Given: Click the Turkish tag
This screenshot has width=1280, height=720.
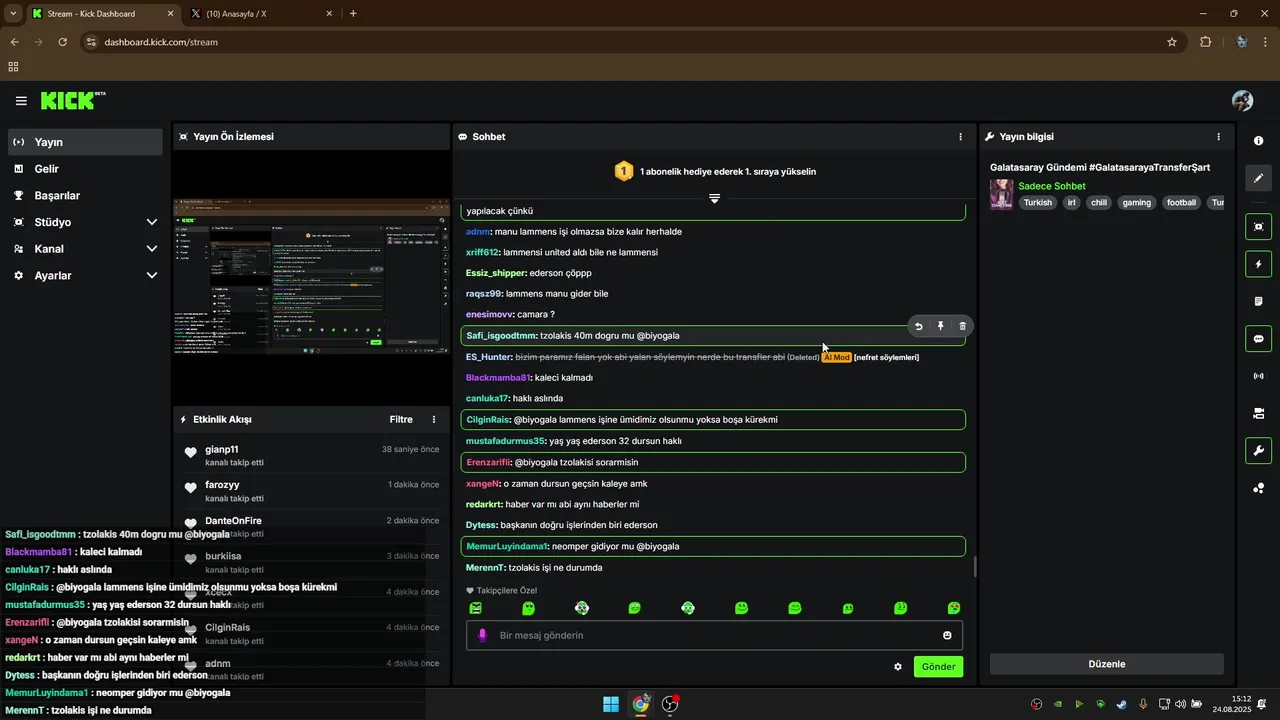Looking at the screenshot, I should coord(1038,202).
